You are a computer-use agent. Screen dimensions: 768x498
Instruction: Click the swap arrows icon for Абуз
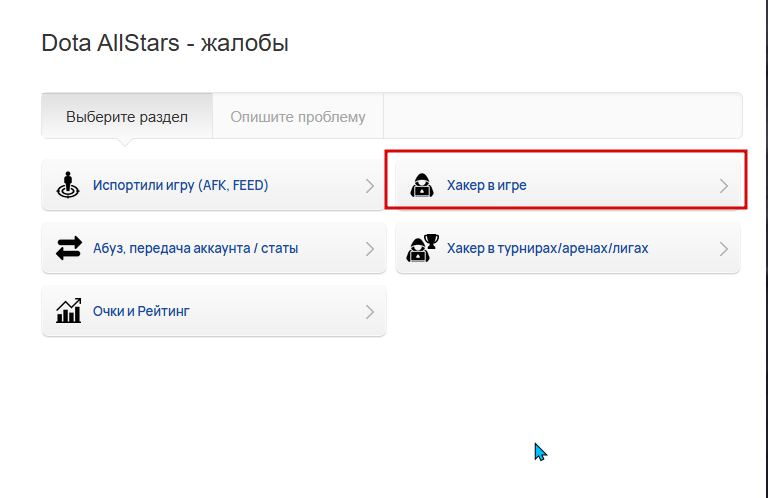[x=69, y=248]
